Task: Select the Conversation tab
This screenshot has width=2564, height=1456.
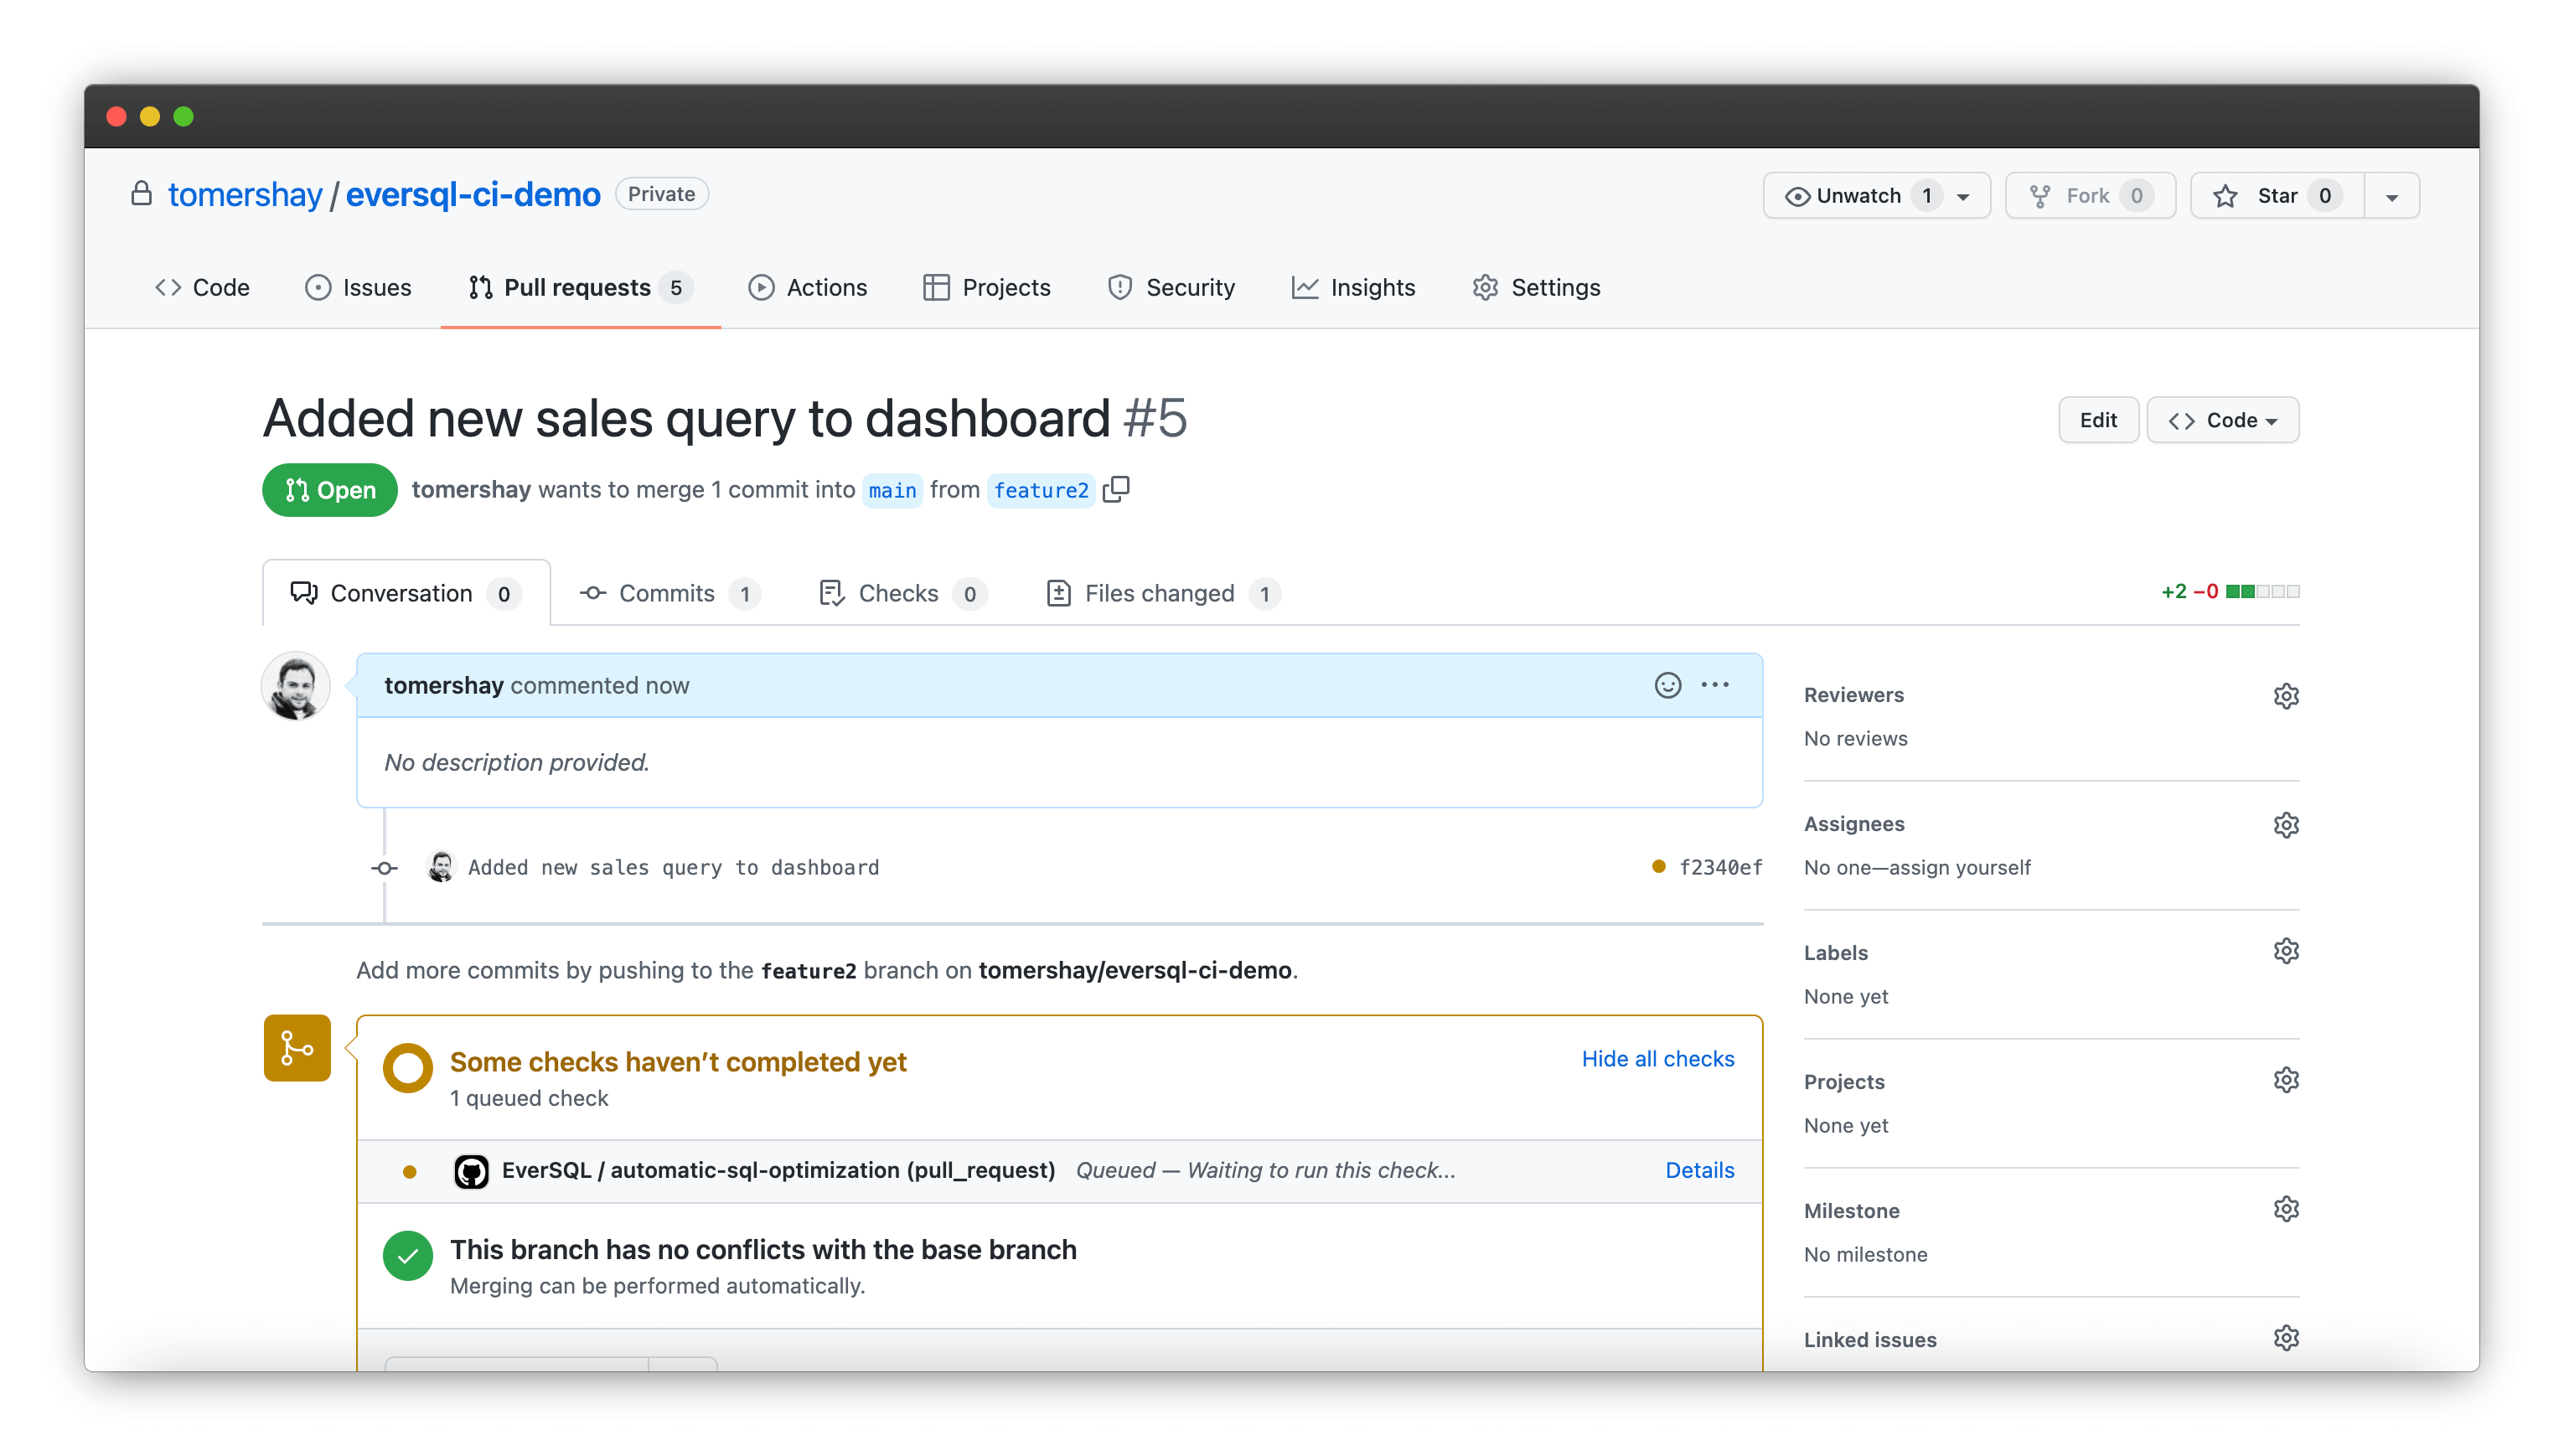Action: 406,593
